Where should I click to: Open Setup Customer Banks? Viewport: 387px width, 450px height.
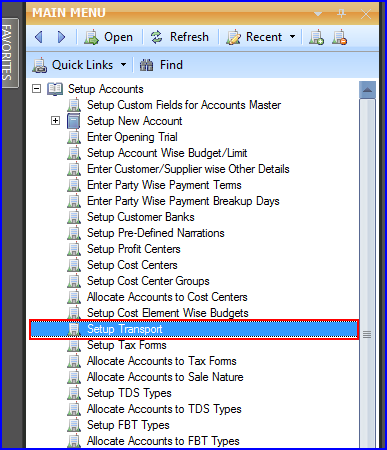(141, 217)
